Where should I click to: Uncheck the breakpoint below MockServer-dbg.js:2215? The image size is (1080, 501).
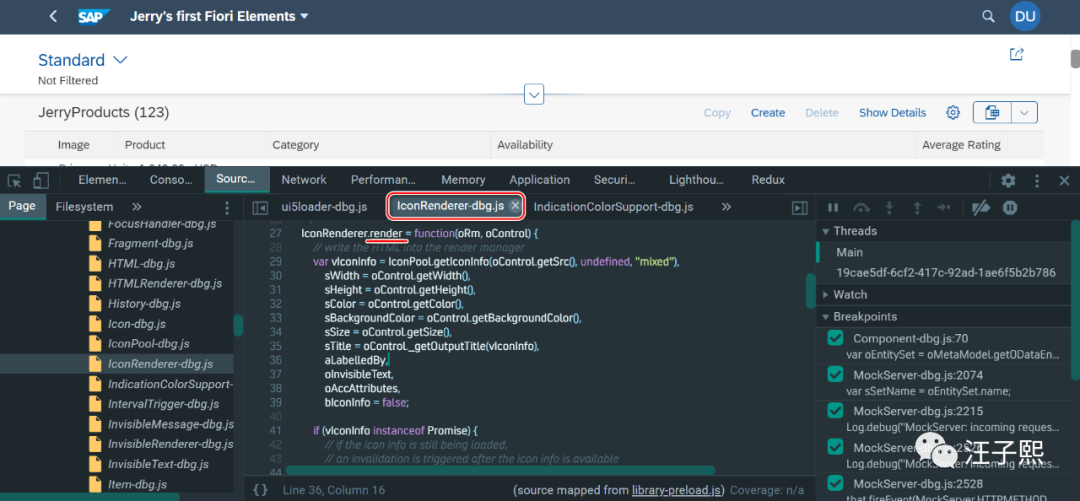tap(835, 447)
